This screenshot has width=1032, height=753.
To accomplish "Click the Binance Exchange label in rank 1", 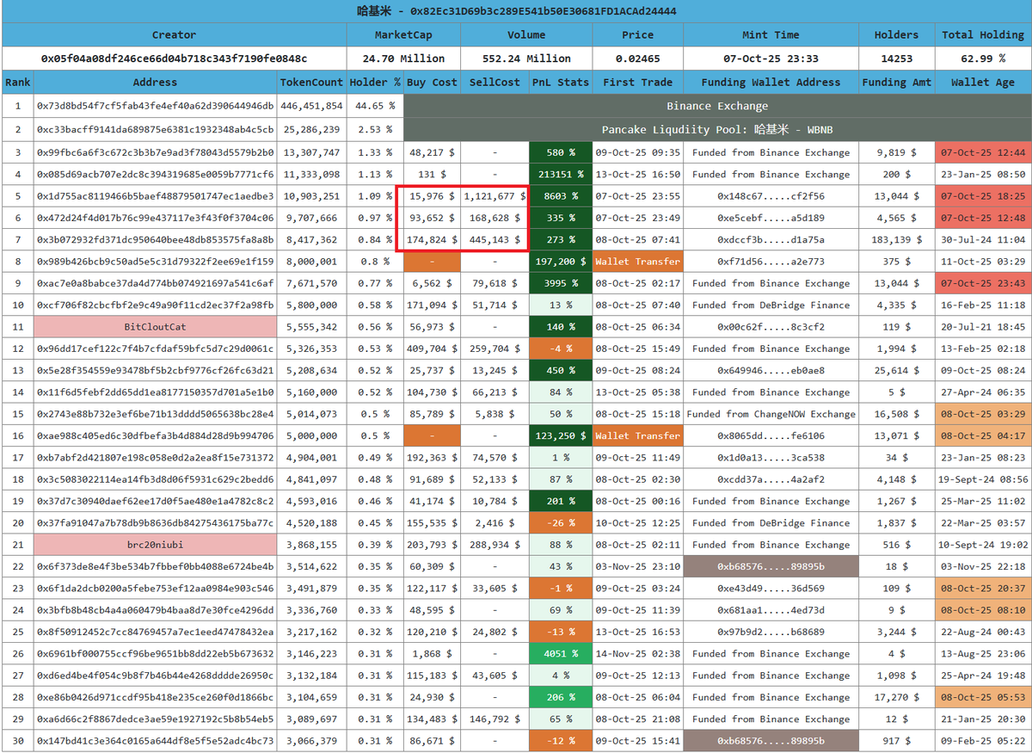I will coord(717,106).
